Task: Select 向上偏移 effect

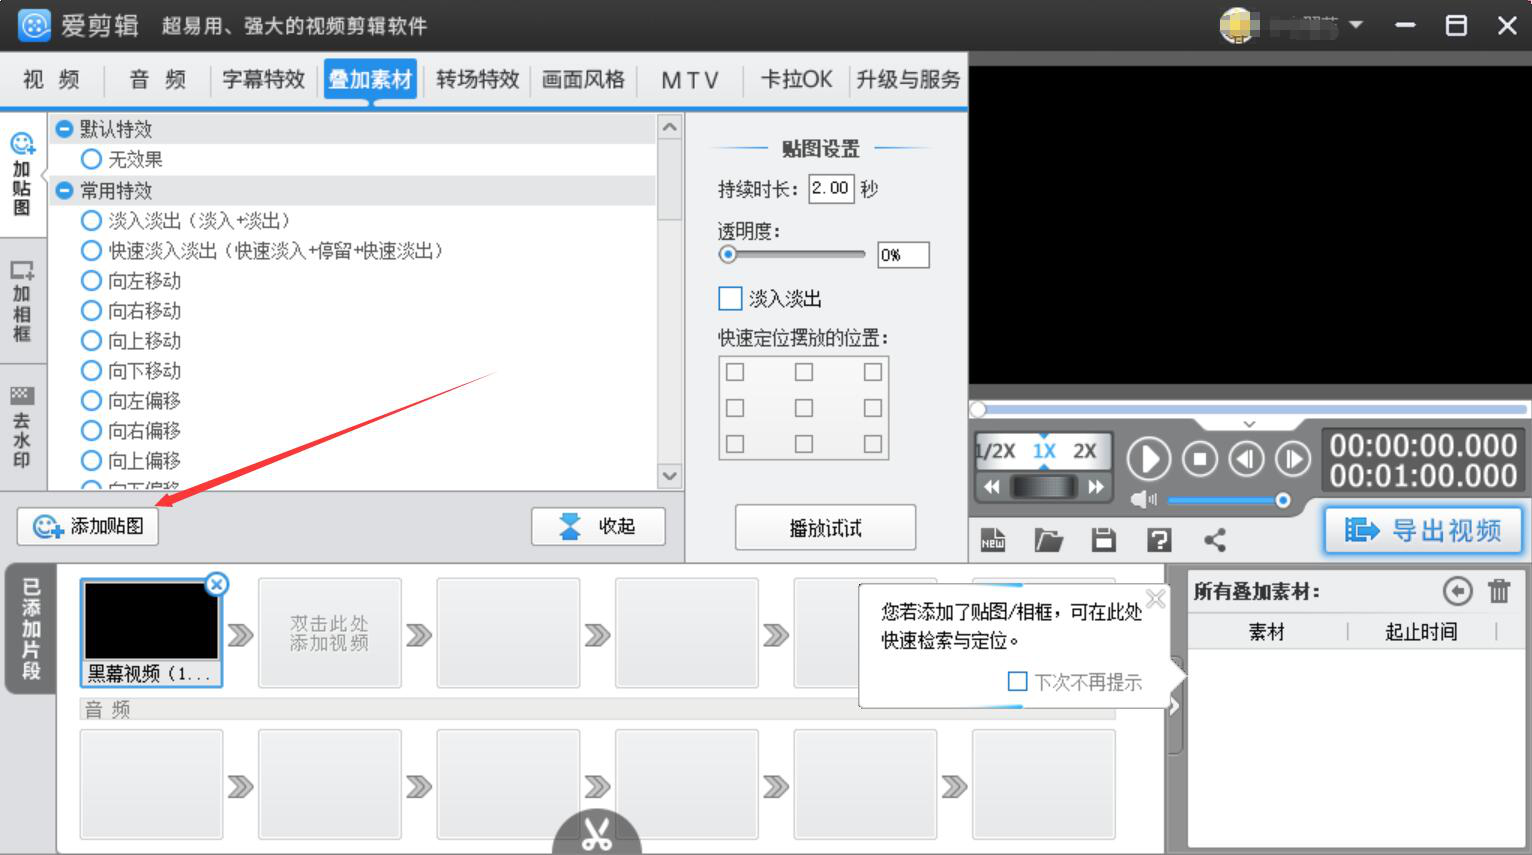Action: click(91, 460)
